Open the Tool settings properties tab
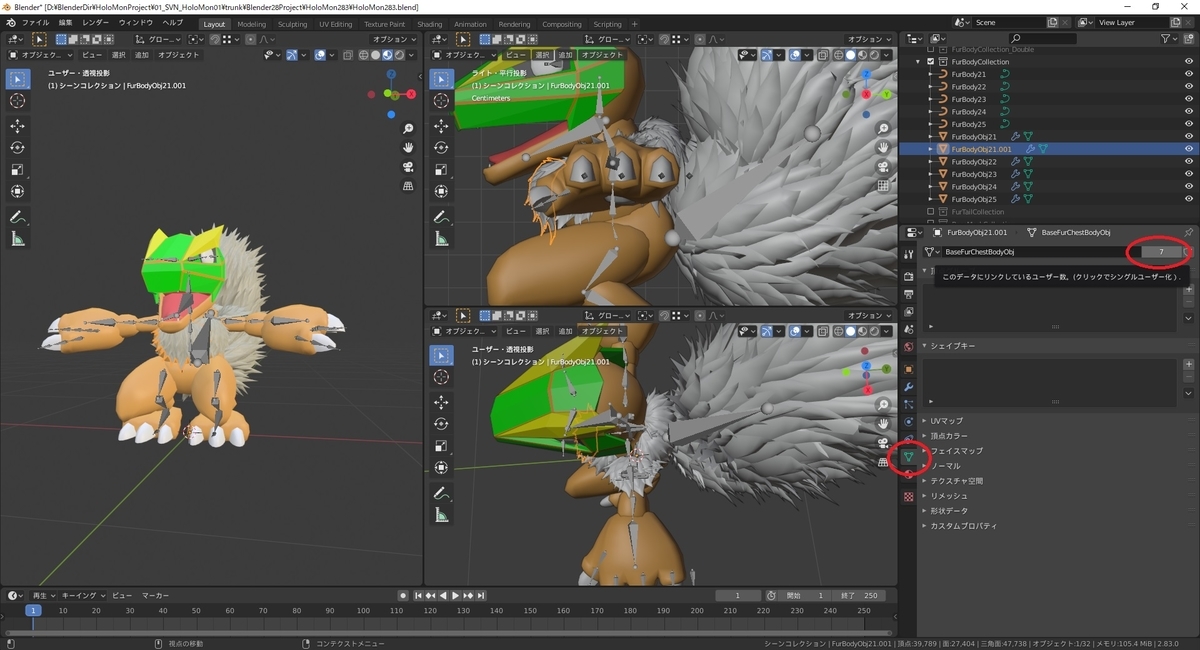 (908, 253)
